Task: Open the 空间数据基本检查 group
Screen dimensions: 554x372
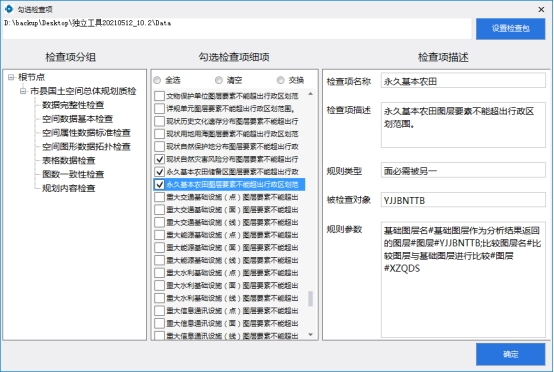Action: 77,119
